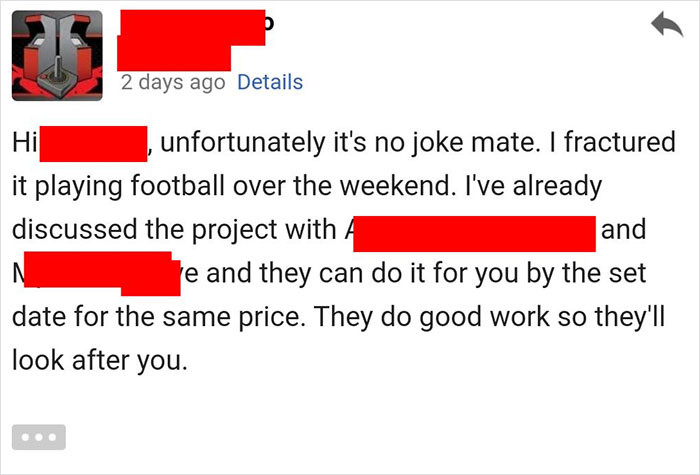Click the text 'playing football over the weekend'
The width and height of the screenshot is (700, 475).
pos(243,186)
